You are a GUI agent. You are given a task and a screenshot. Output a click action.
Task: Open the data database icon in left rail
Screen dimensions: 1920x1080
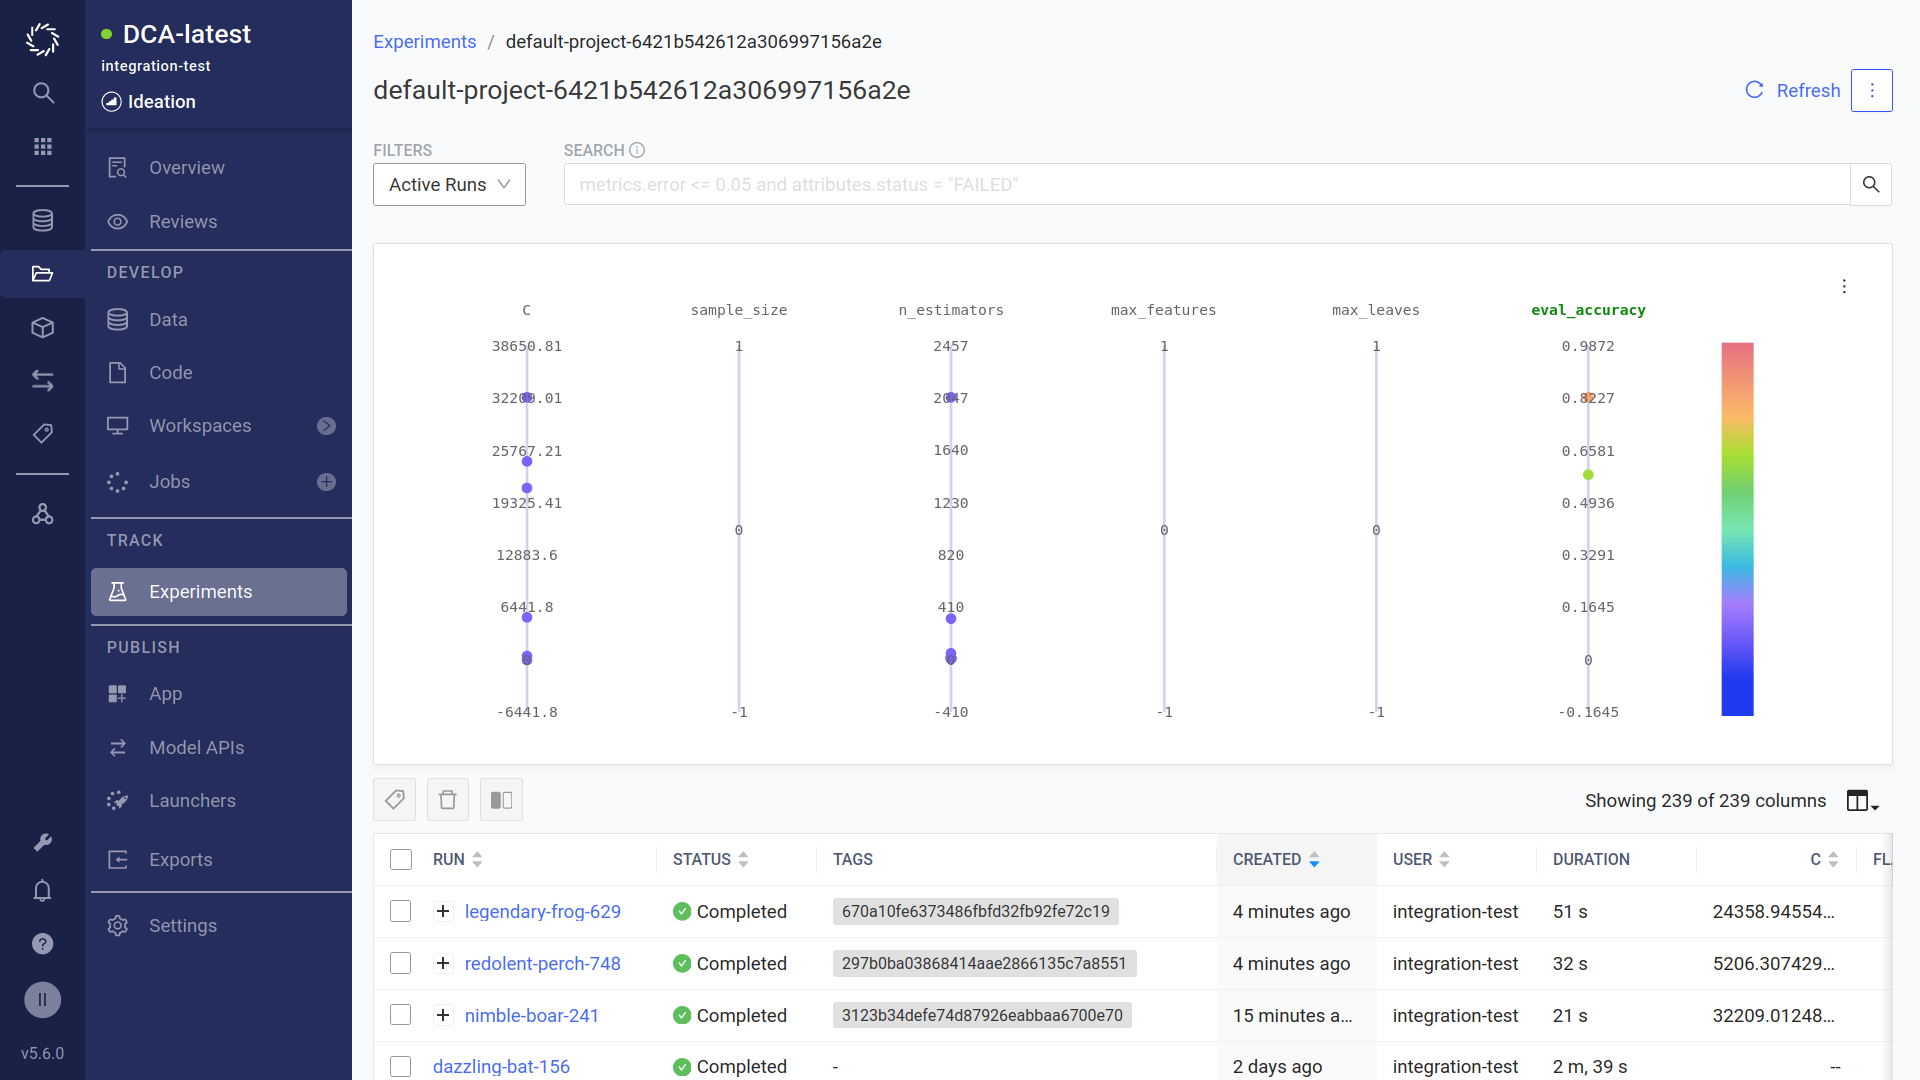(42, 220)
